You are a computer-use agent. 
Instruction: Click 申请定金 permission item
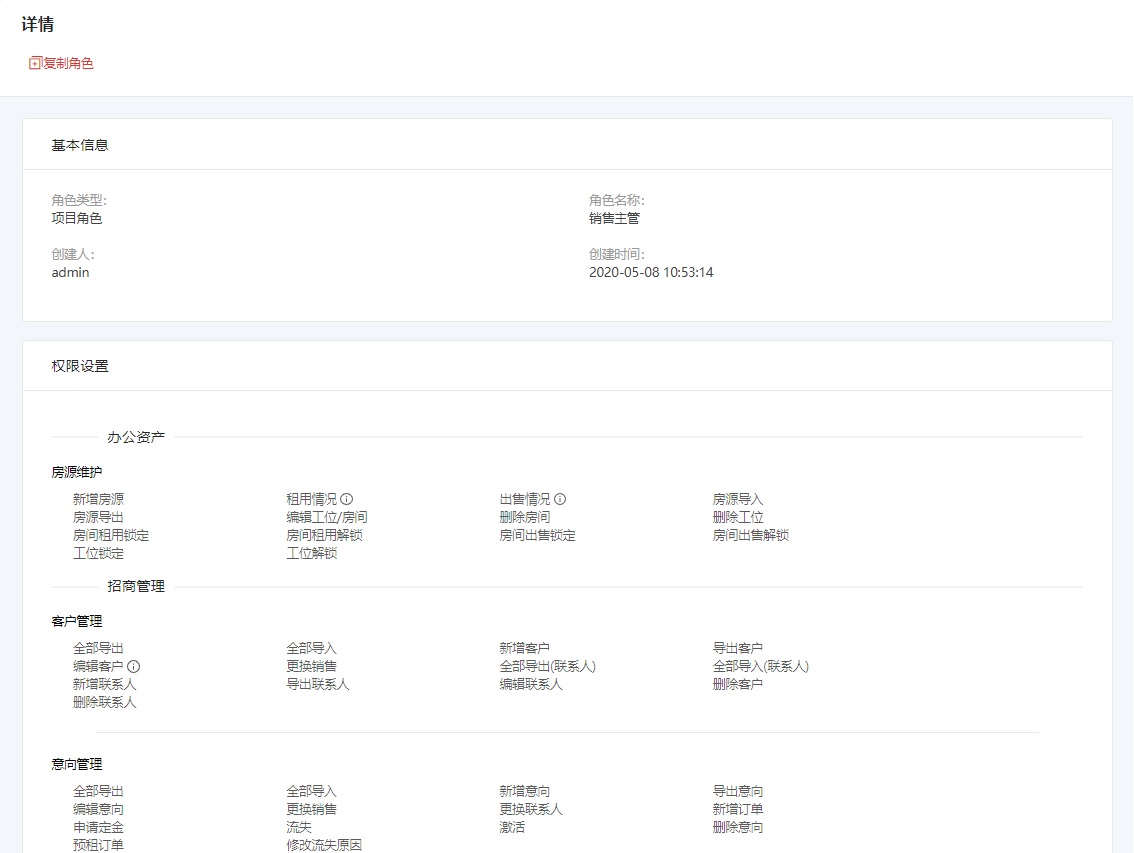click(x=98, y=828)
